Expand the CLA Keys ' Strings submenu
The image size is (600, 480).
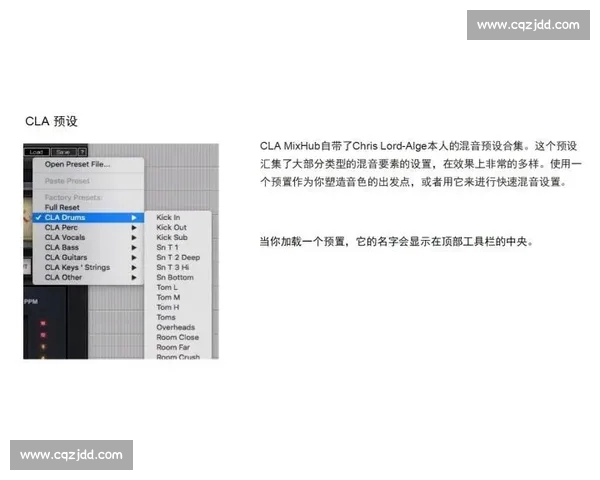[88, 267]
